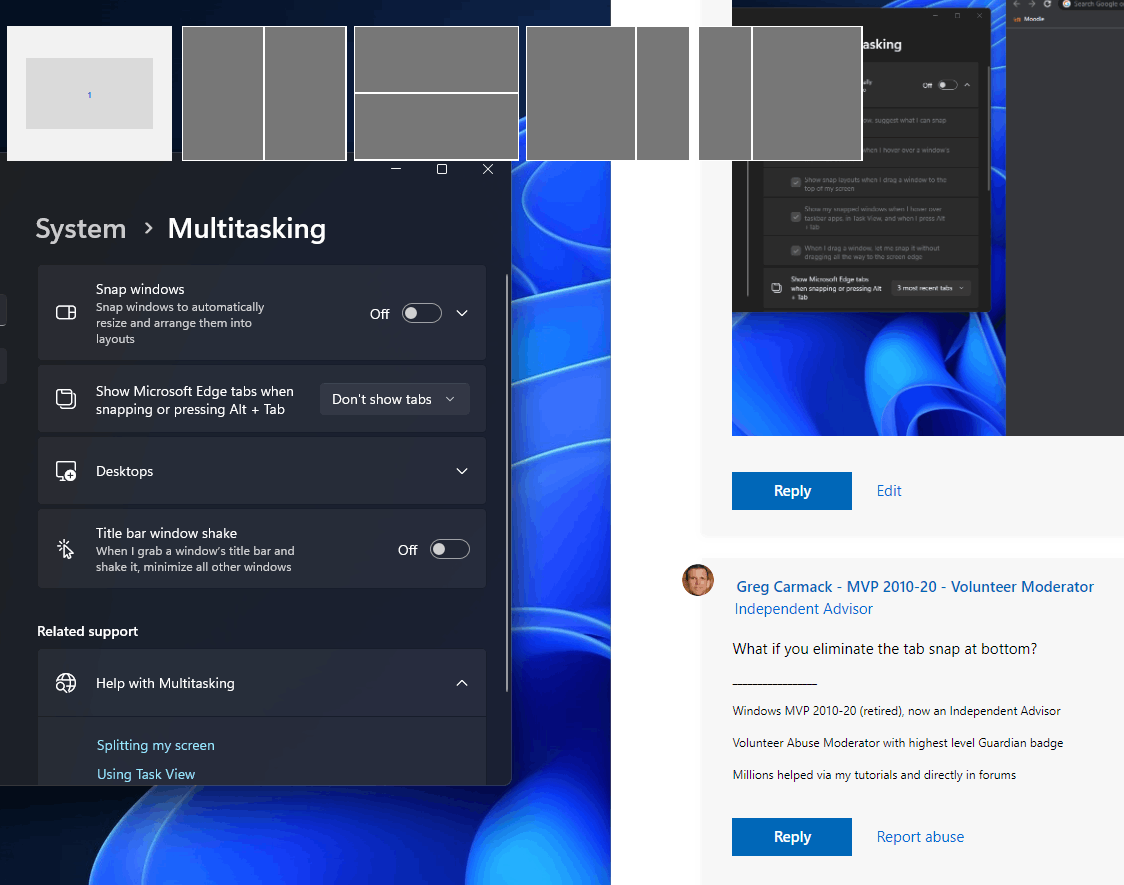Open the "Don't show tabs" dropdown
This screenshot has height=885, width=1124.
pos(394,399)
